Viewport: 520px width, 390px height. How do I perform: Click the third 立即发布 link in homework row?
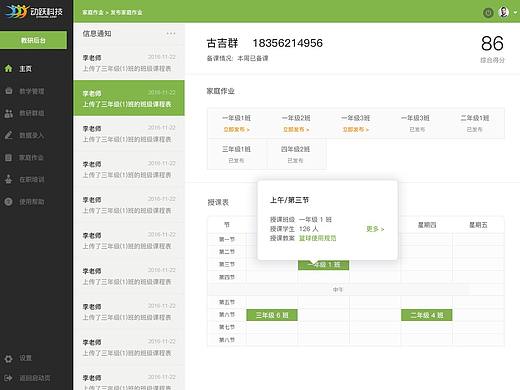356,129
